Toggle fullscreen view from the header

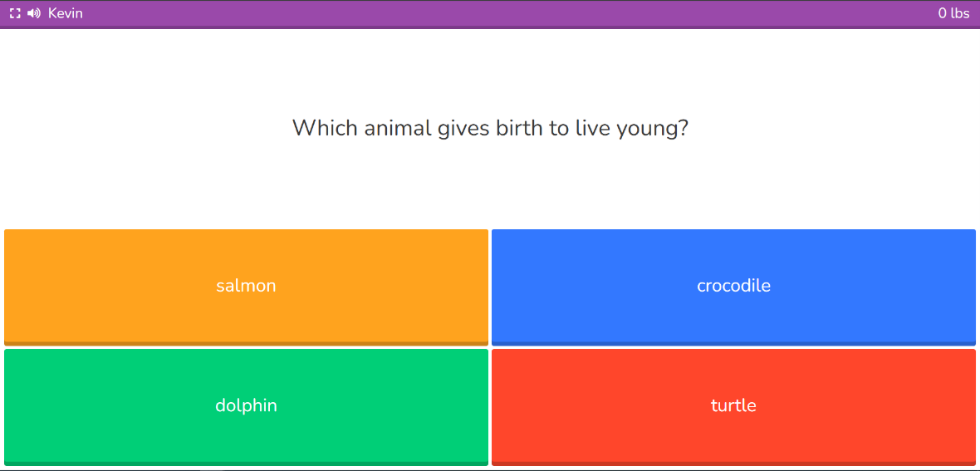(x=15, y=14)
